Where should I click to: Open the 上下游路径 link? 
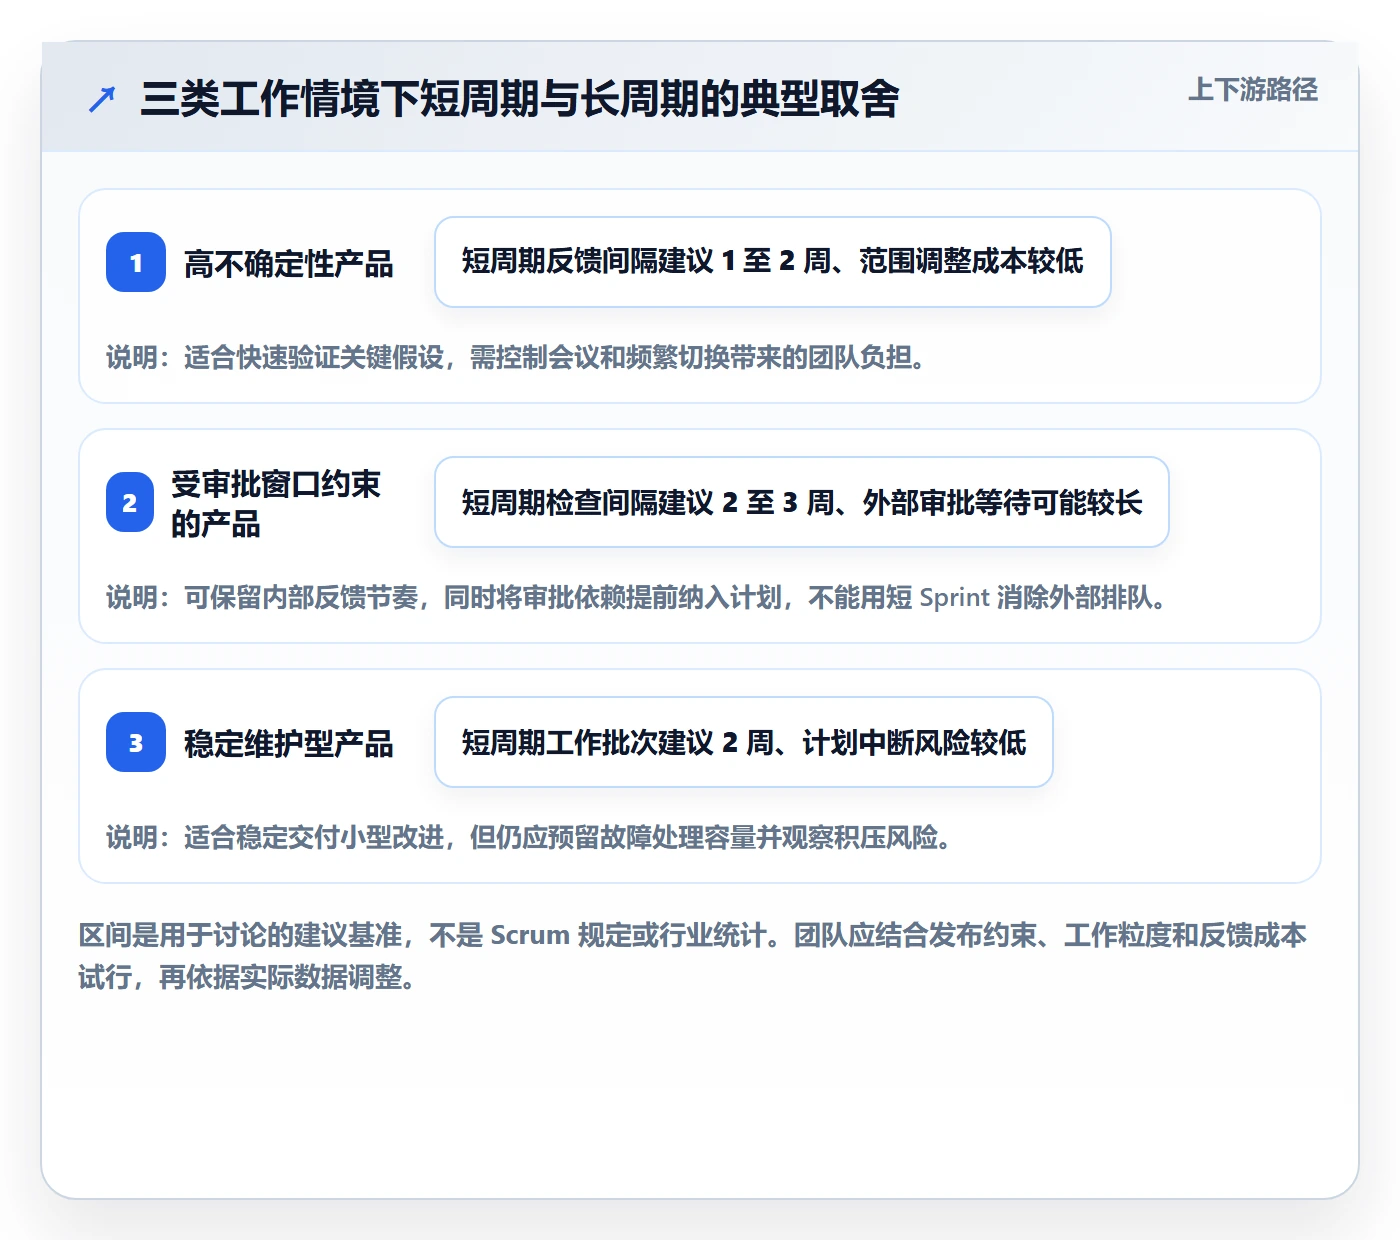tap(1252, 90)
